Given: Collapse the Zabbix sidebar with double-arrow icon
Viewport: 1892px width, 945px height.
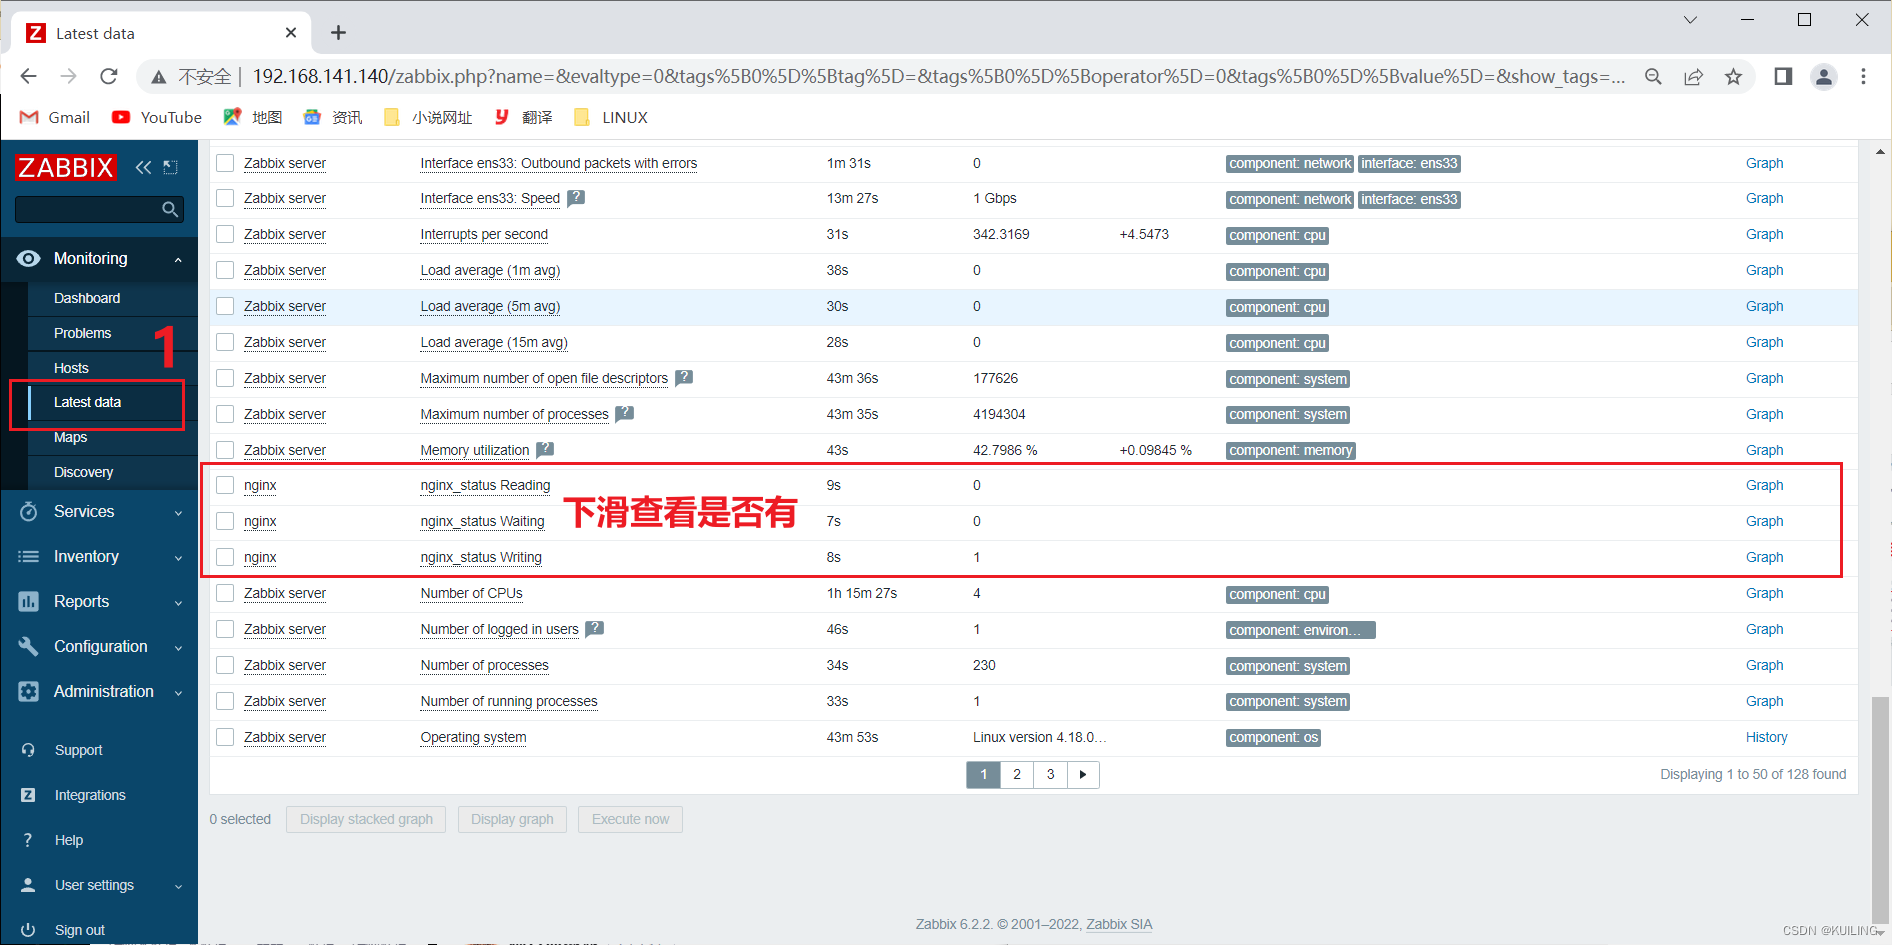Looking at the screenshot, I should (143, 167).
